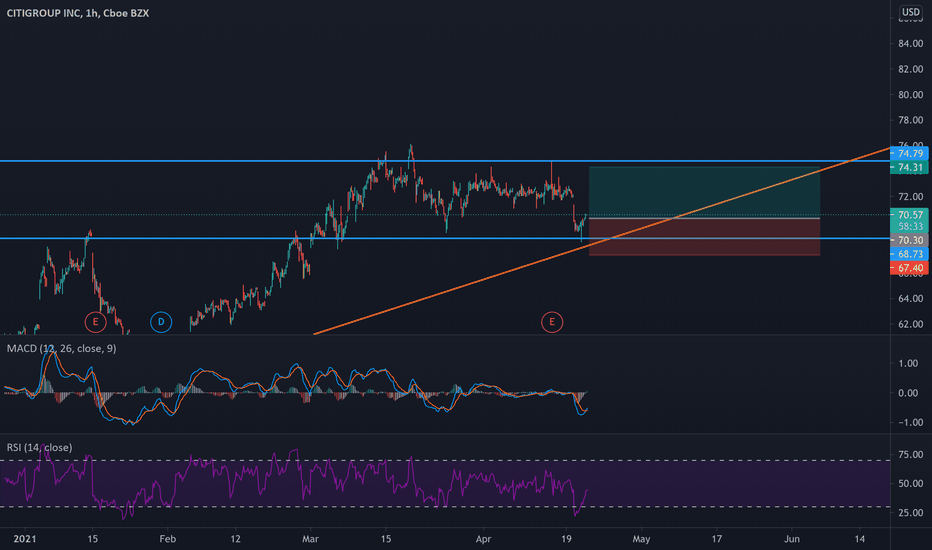Select the MACD (12, 26, close, 9) label

[61, 348]
